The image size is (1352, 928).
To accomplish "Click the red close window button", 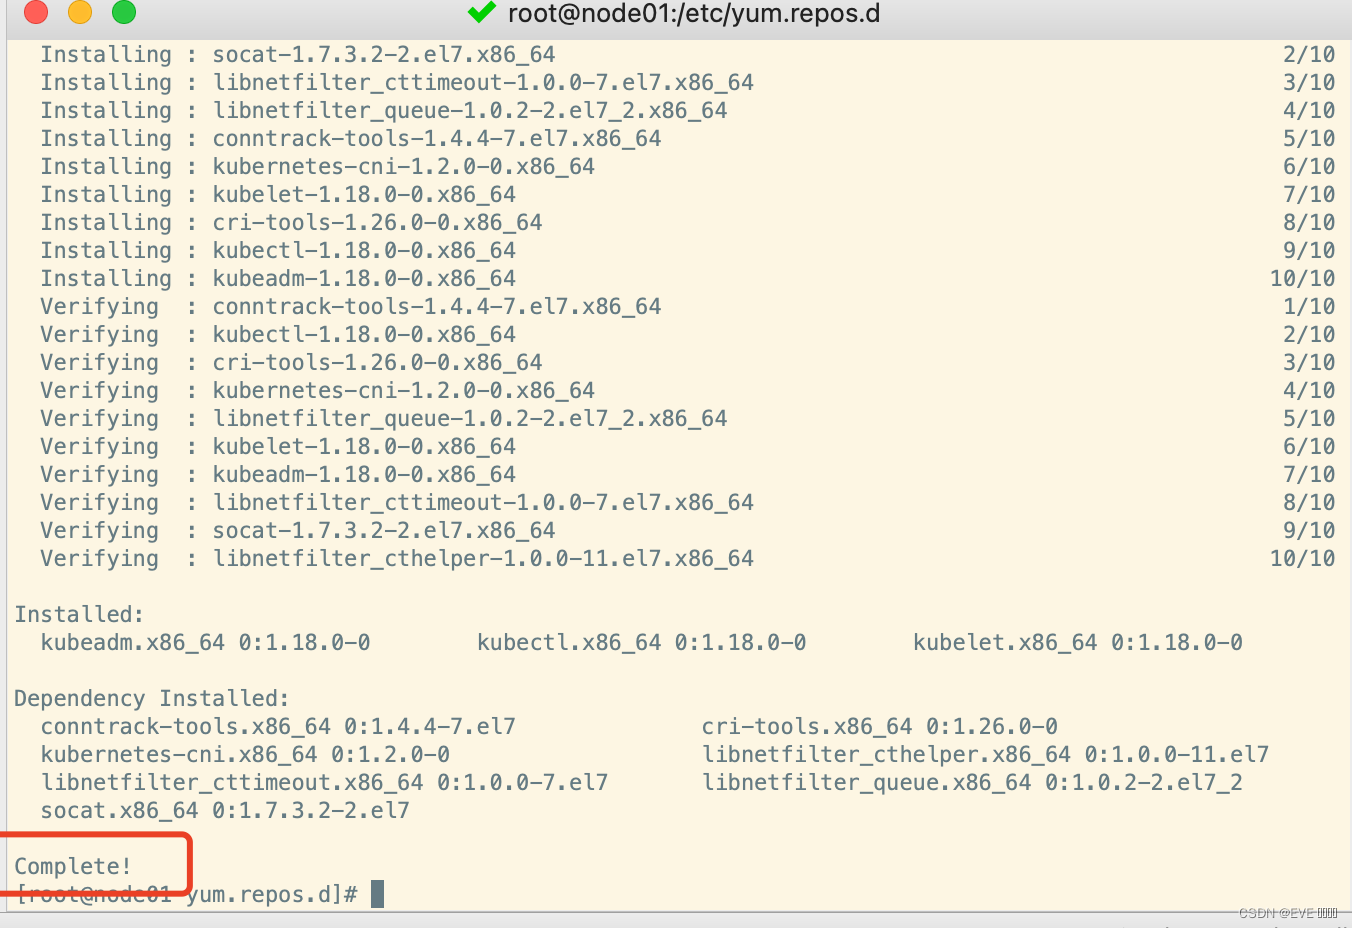I will pos(36,12).
